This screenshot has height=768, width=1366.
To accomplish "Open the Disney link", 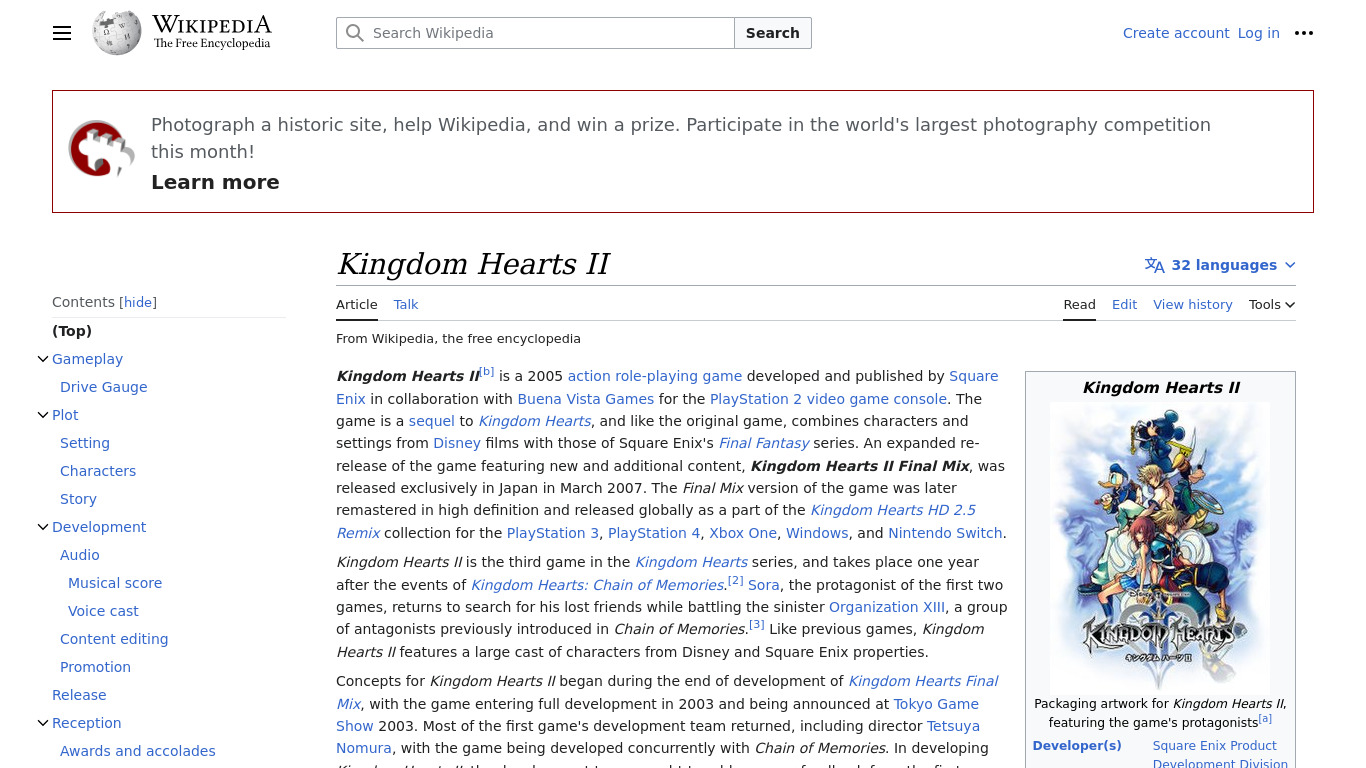I will [457, 443].
